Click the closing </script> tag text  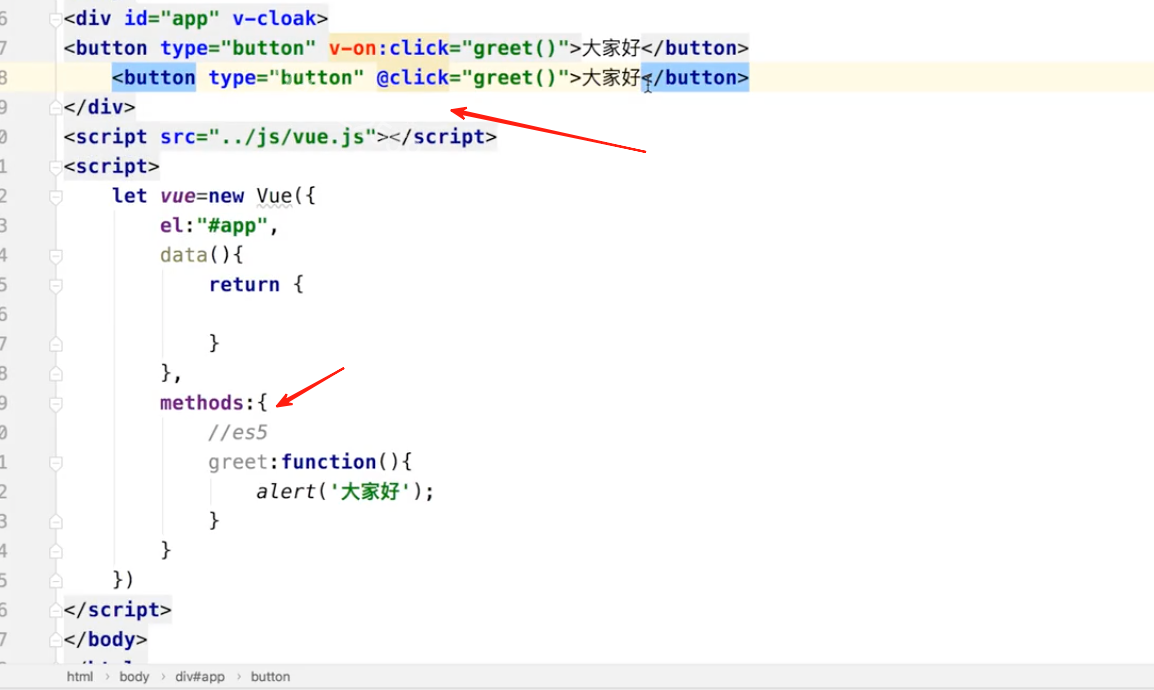click(118, 610)
